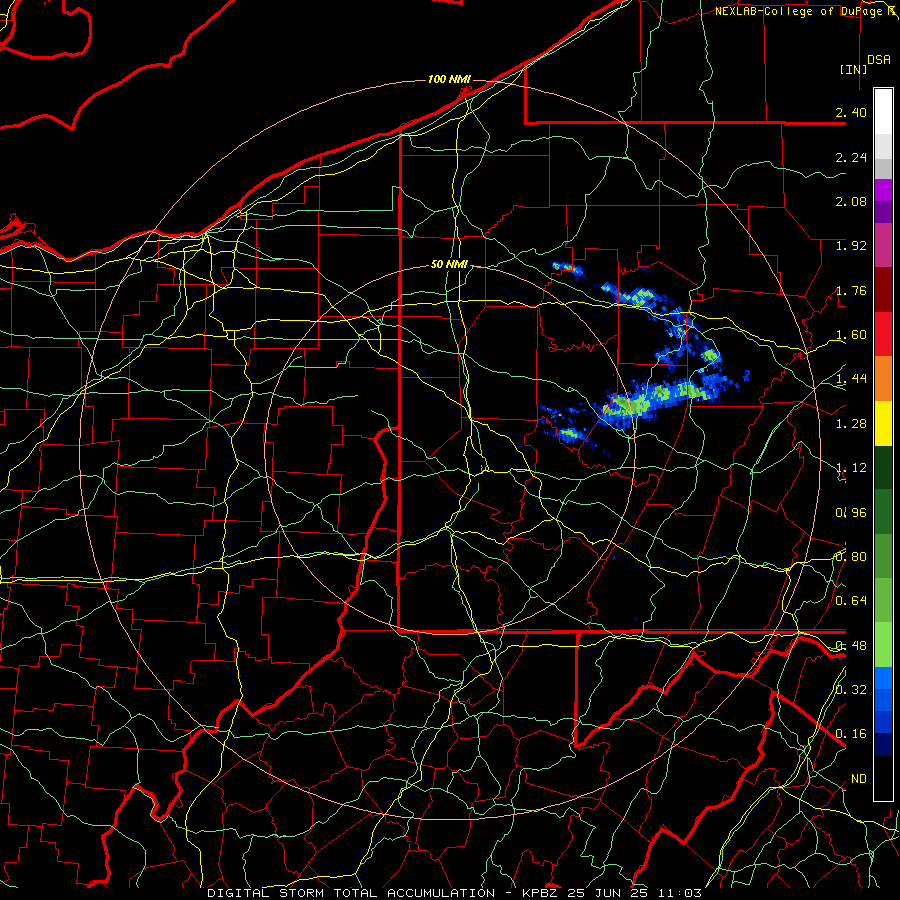Image resolution: width=900 pixels, height=900 pixels.
Task: Click the bright magenta legend swatch near 2.08
Action: click(883, 190)
